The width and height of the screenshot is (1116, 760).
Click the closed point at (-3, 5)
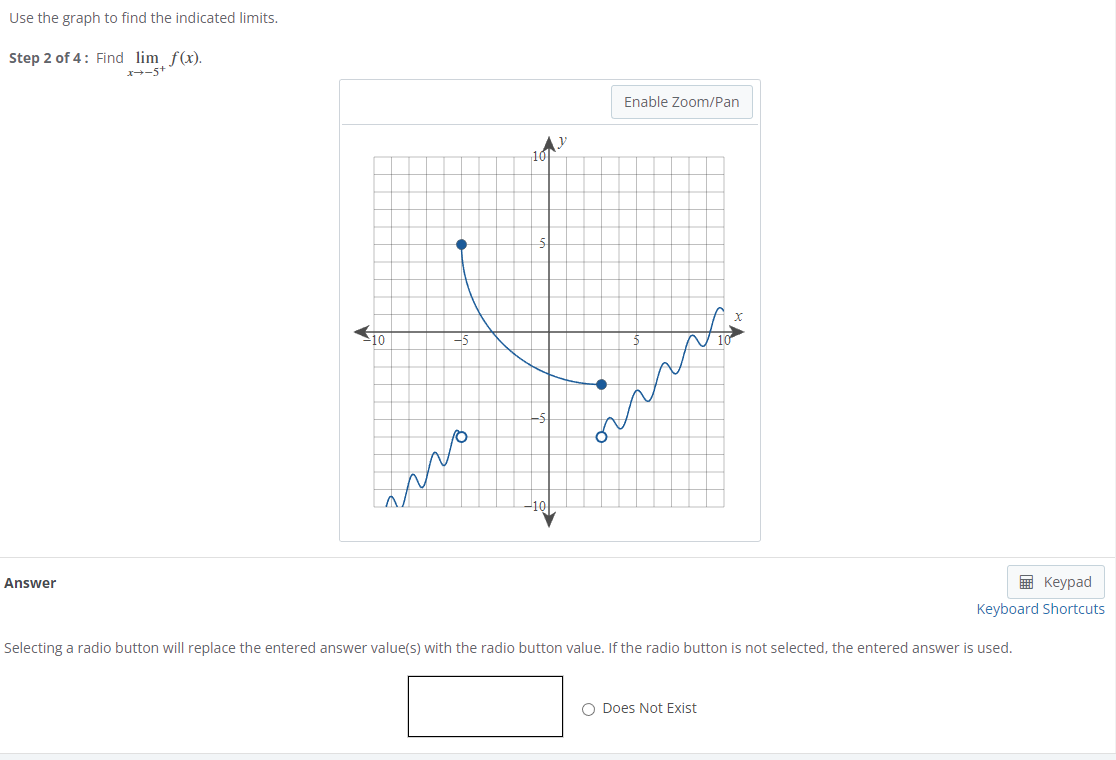click(461, 243)
